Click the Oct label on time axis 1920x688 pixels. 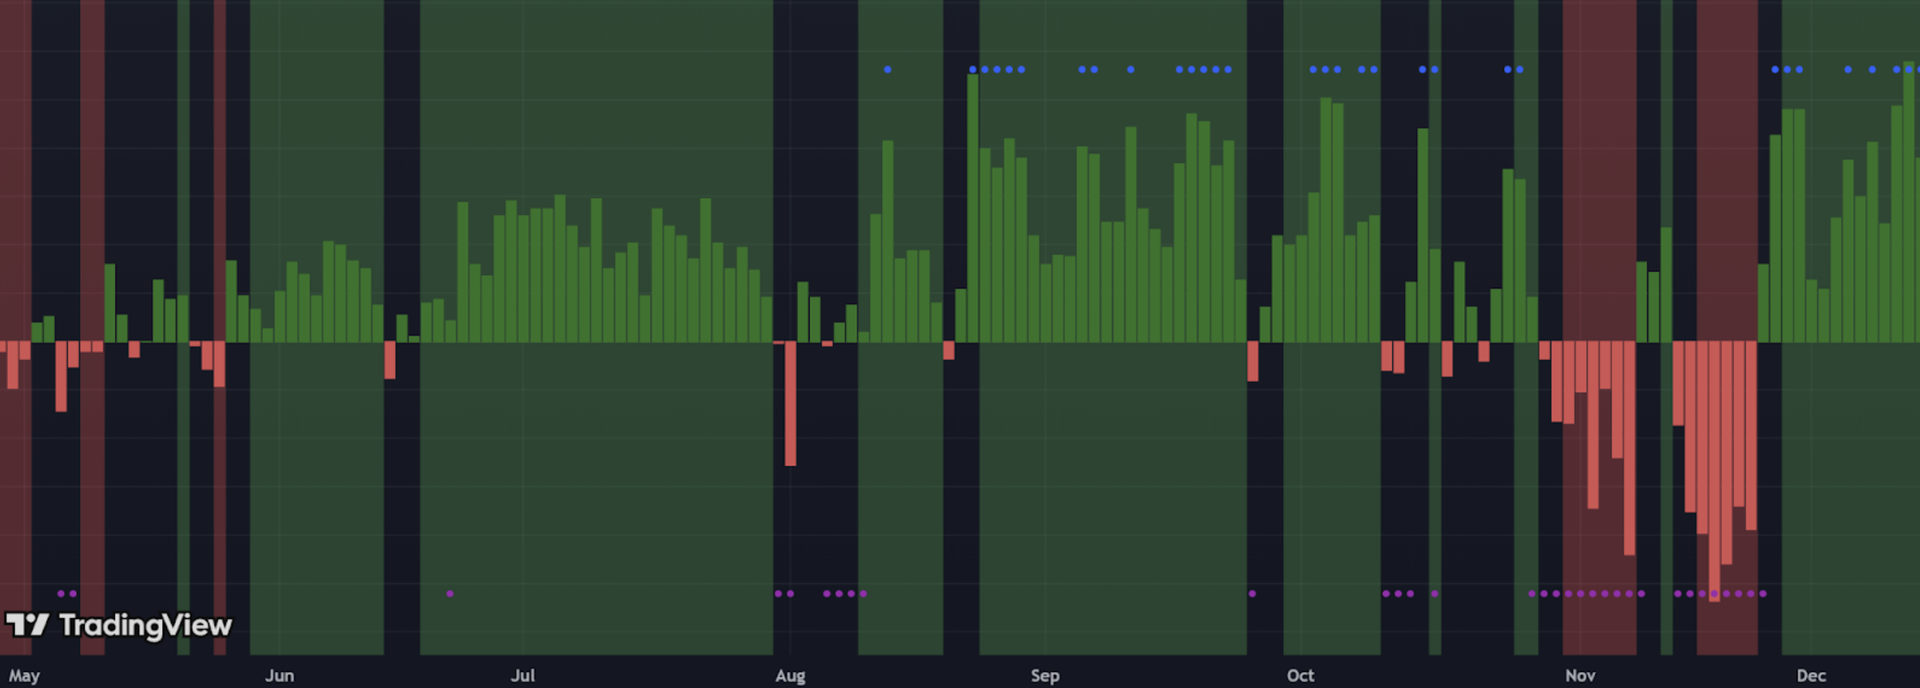pyautogui.click(x=1300, y=676)
